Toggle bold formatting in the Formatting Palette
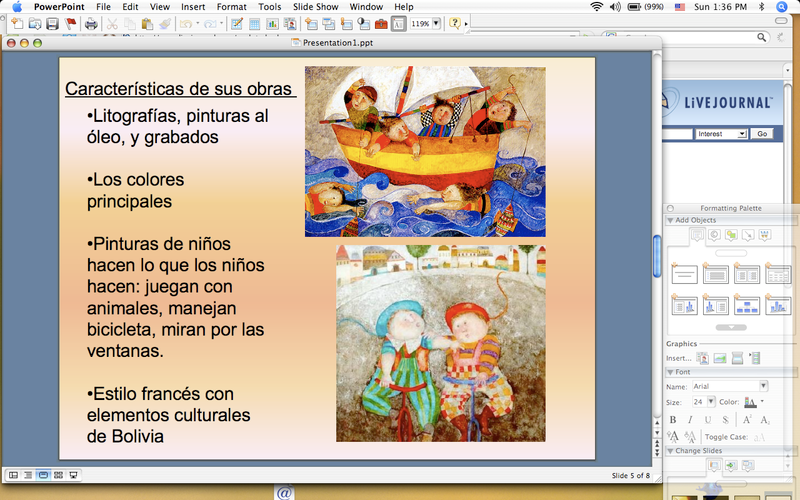Screen dimensions: 800x500 [673, 419]
